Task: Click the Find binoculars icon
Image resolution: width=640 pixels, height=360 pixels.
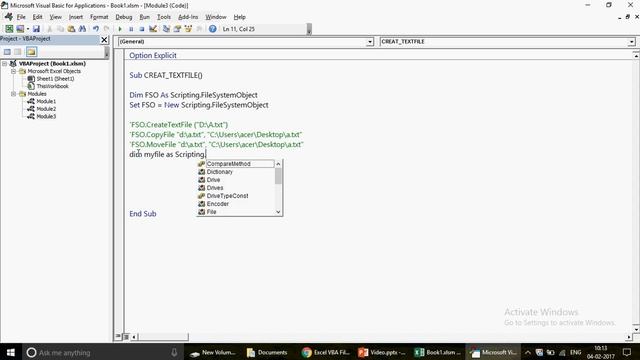Action: [x=82, y=29]
